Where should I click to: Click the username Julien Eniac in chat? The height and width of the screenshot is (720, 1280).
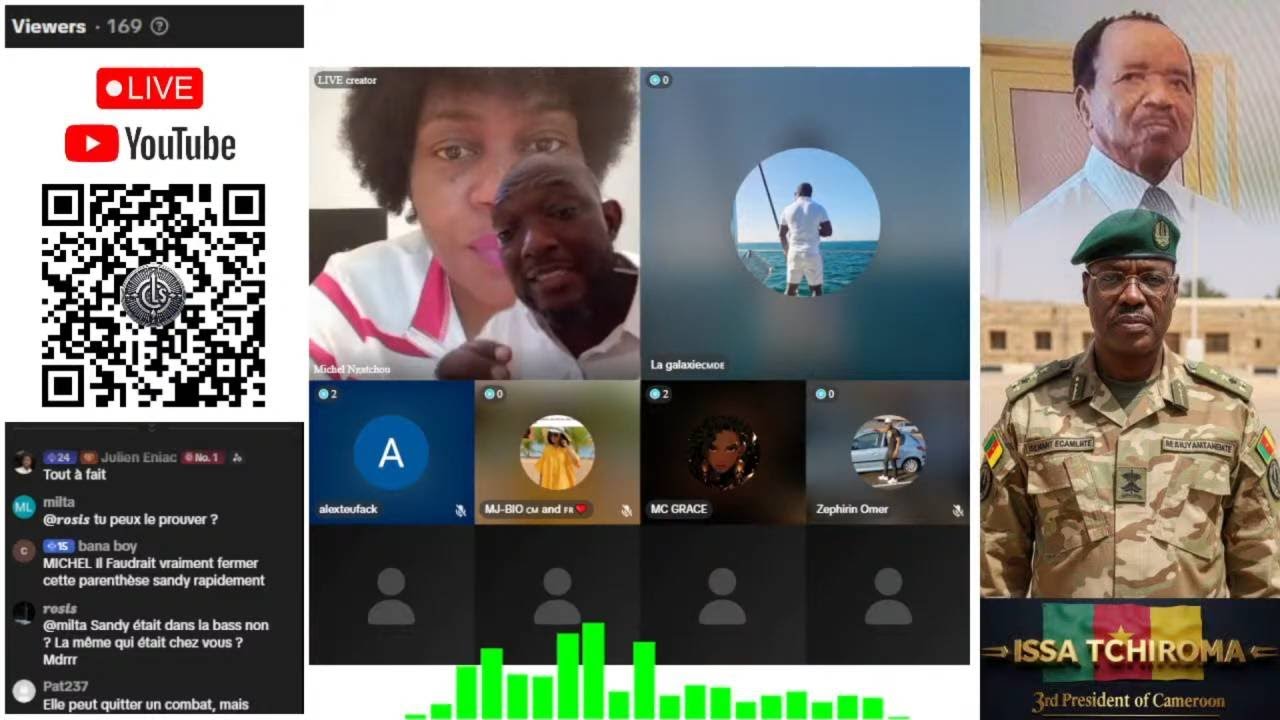pos(139,457)
